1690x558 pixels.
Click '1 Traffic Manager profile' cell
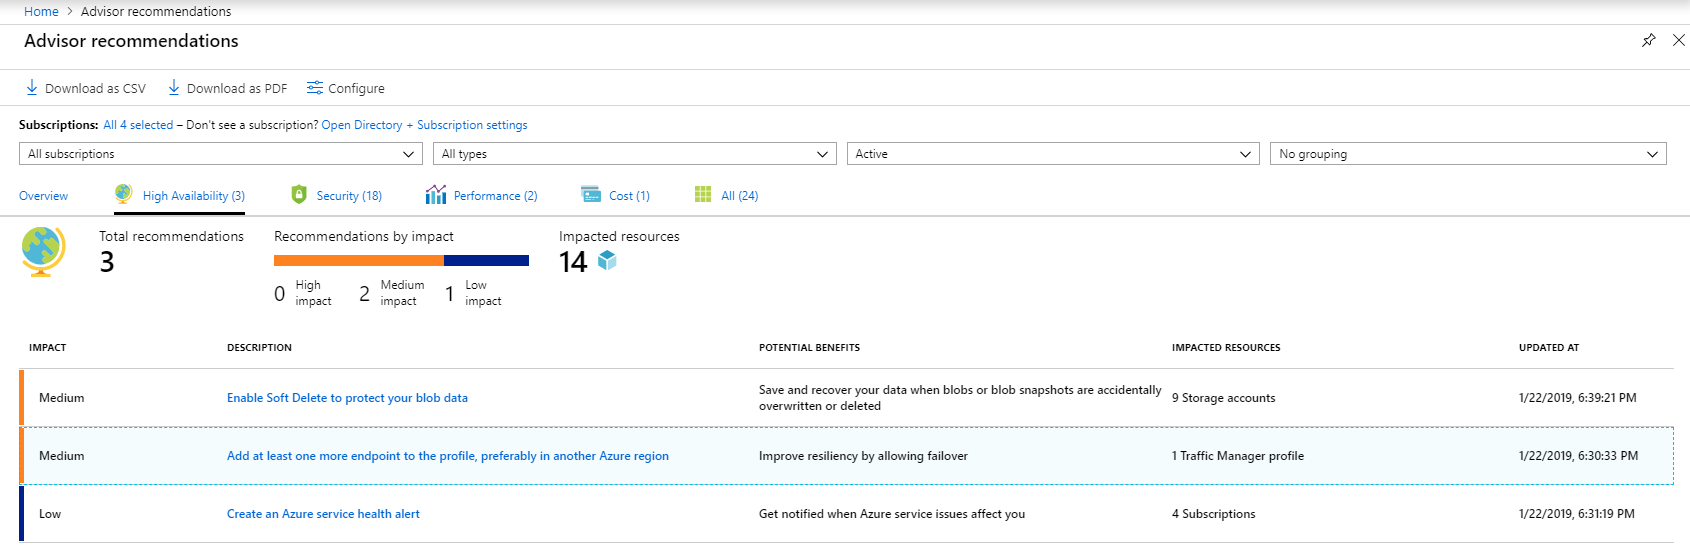pos(1238,456)
